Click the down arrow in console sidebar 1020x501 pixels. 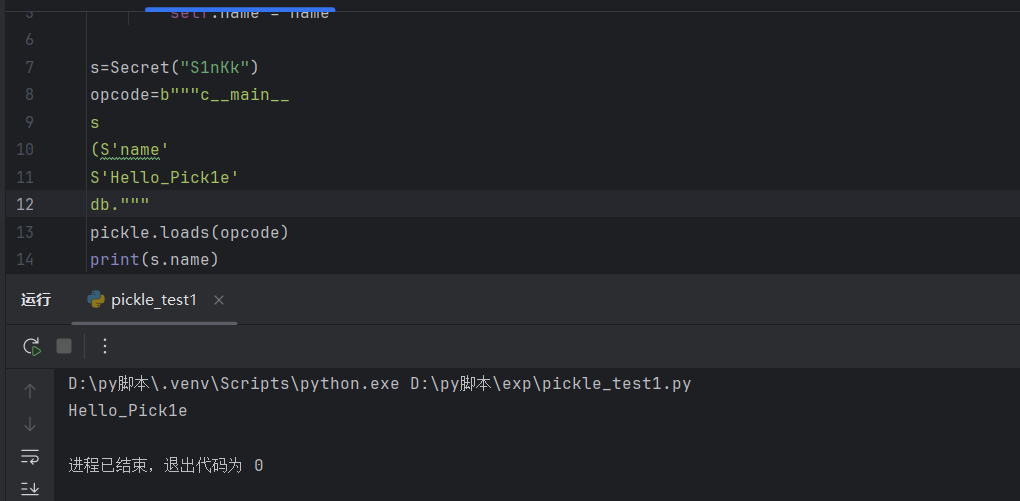click(30, 424)
